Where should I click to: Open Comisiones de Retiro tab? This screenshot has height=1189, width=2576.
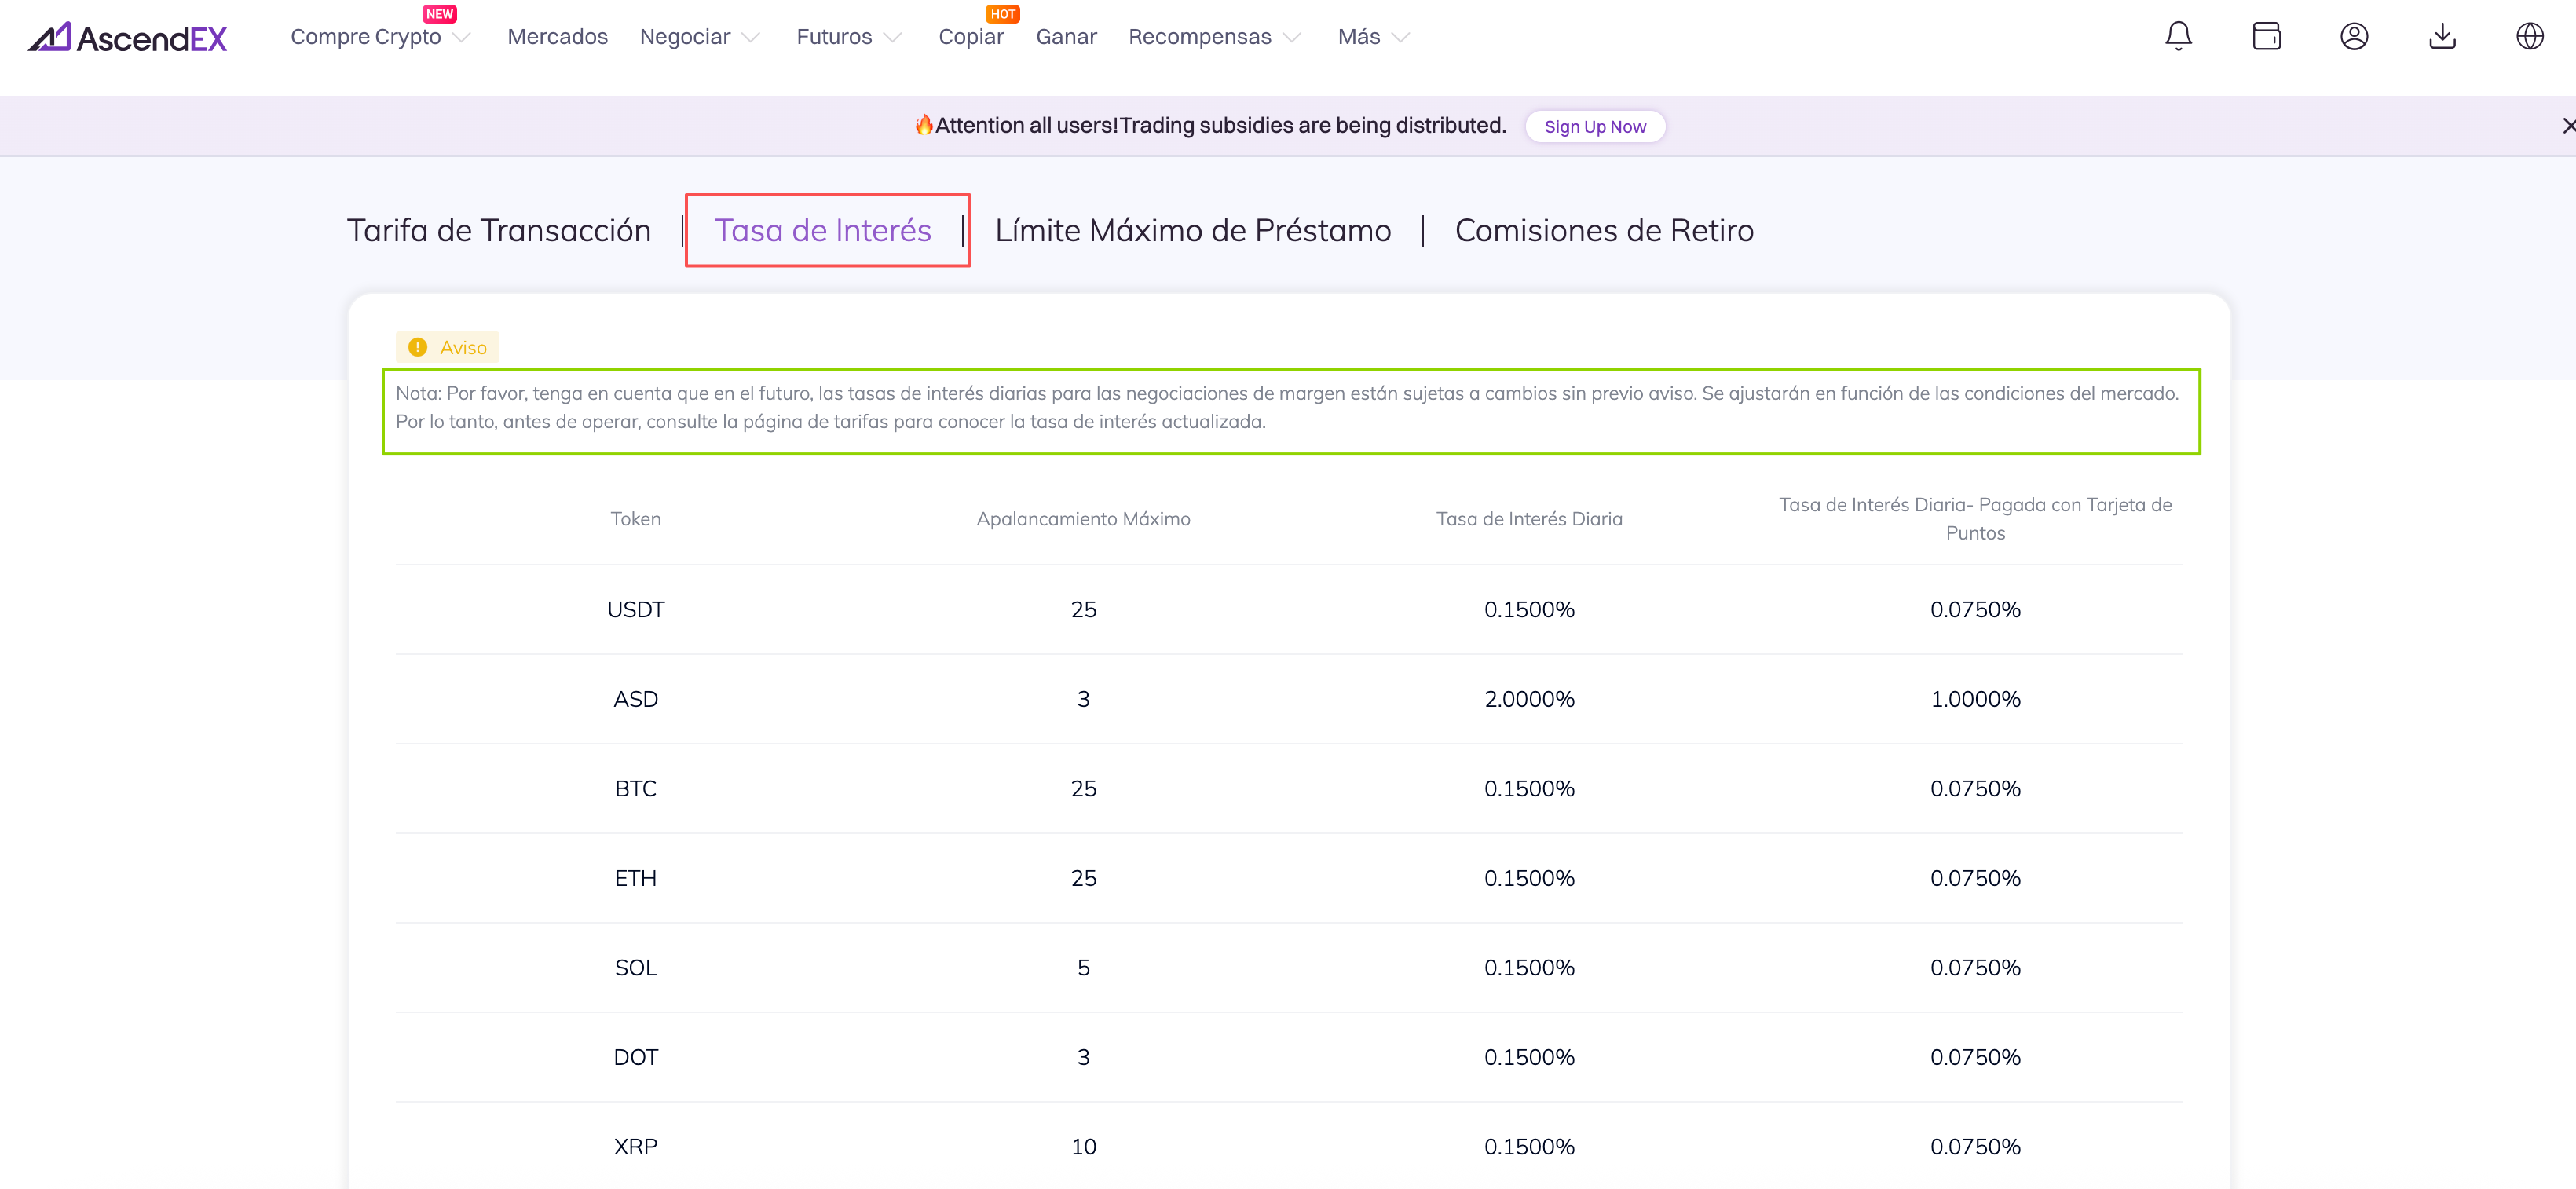1603,230
